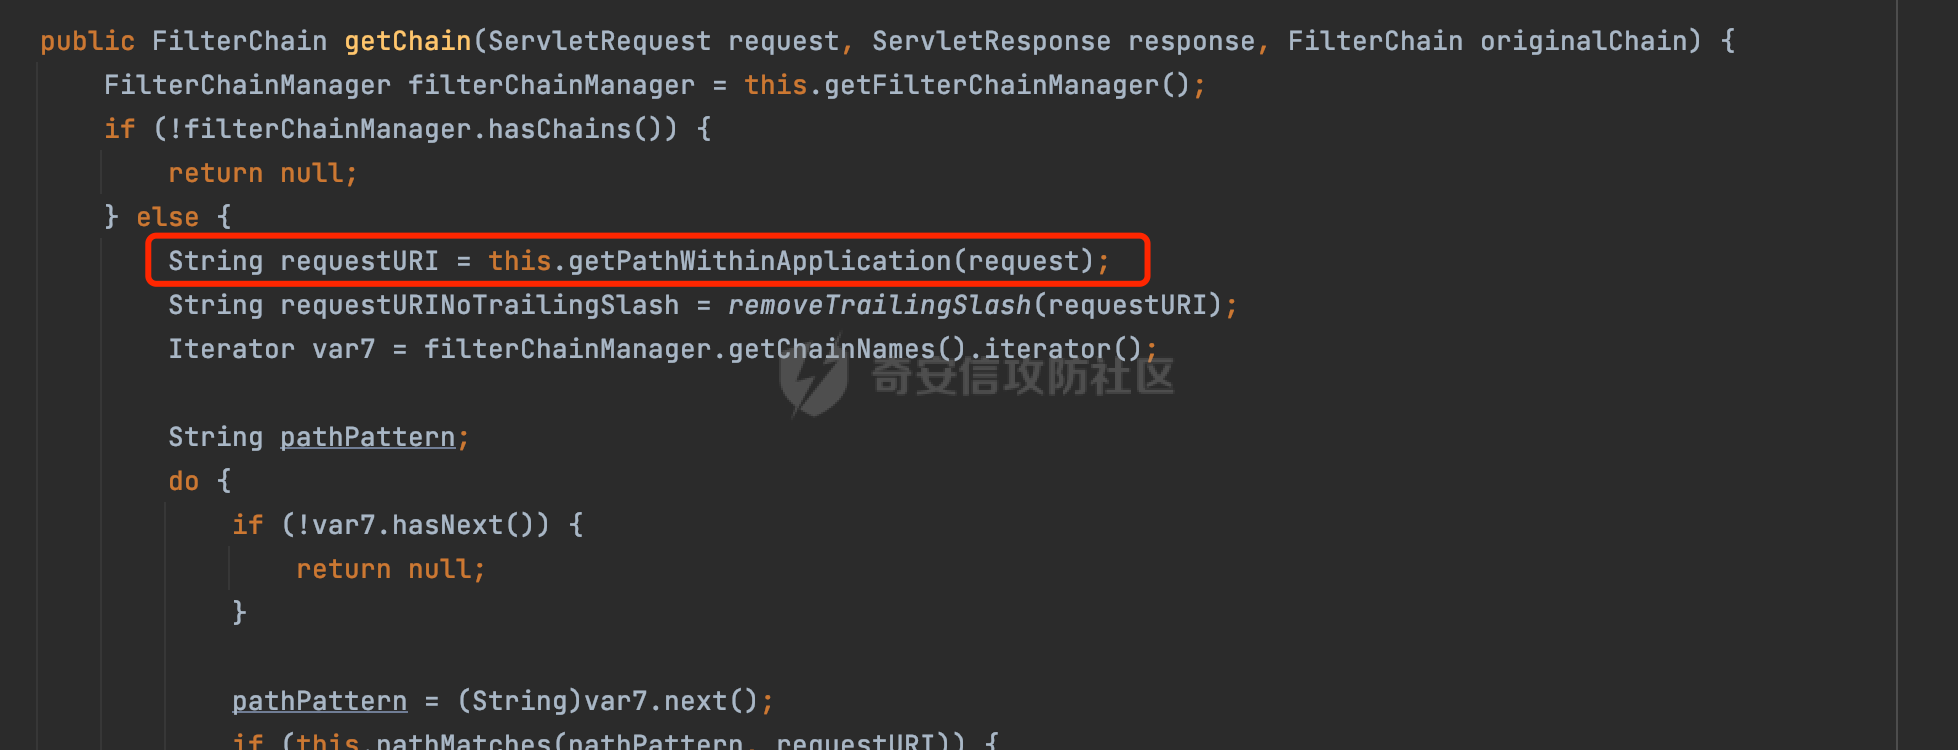The image size is (1958, 750).
Task: Click the getFilterChainManager() call
Action: pyautogui.click(x=1007, y=85)
